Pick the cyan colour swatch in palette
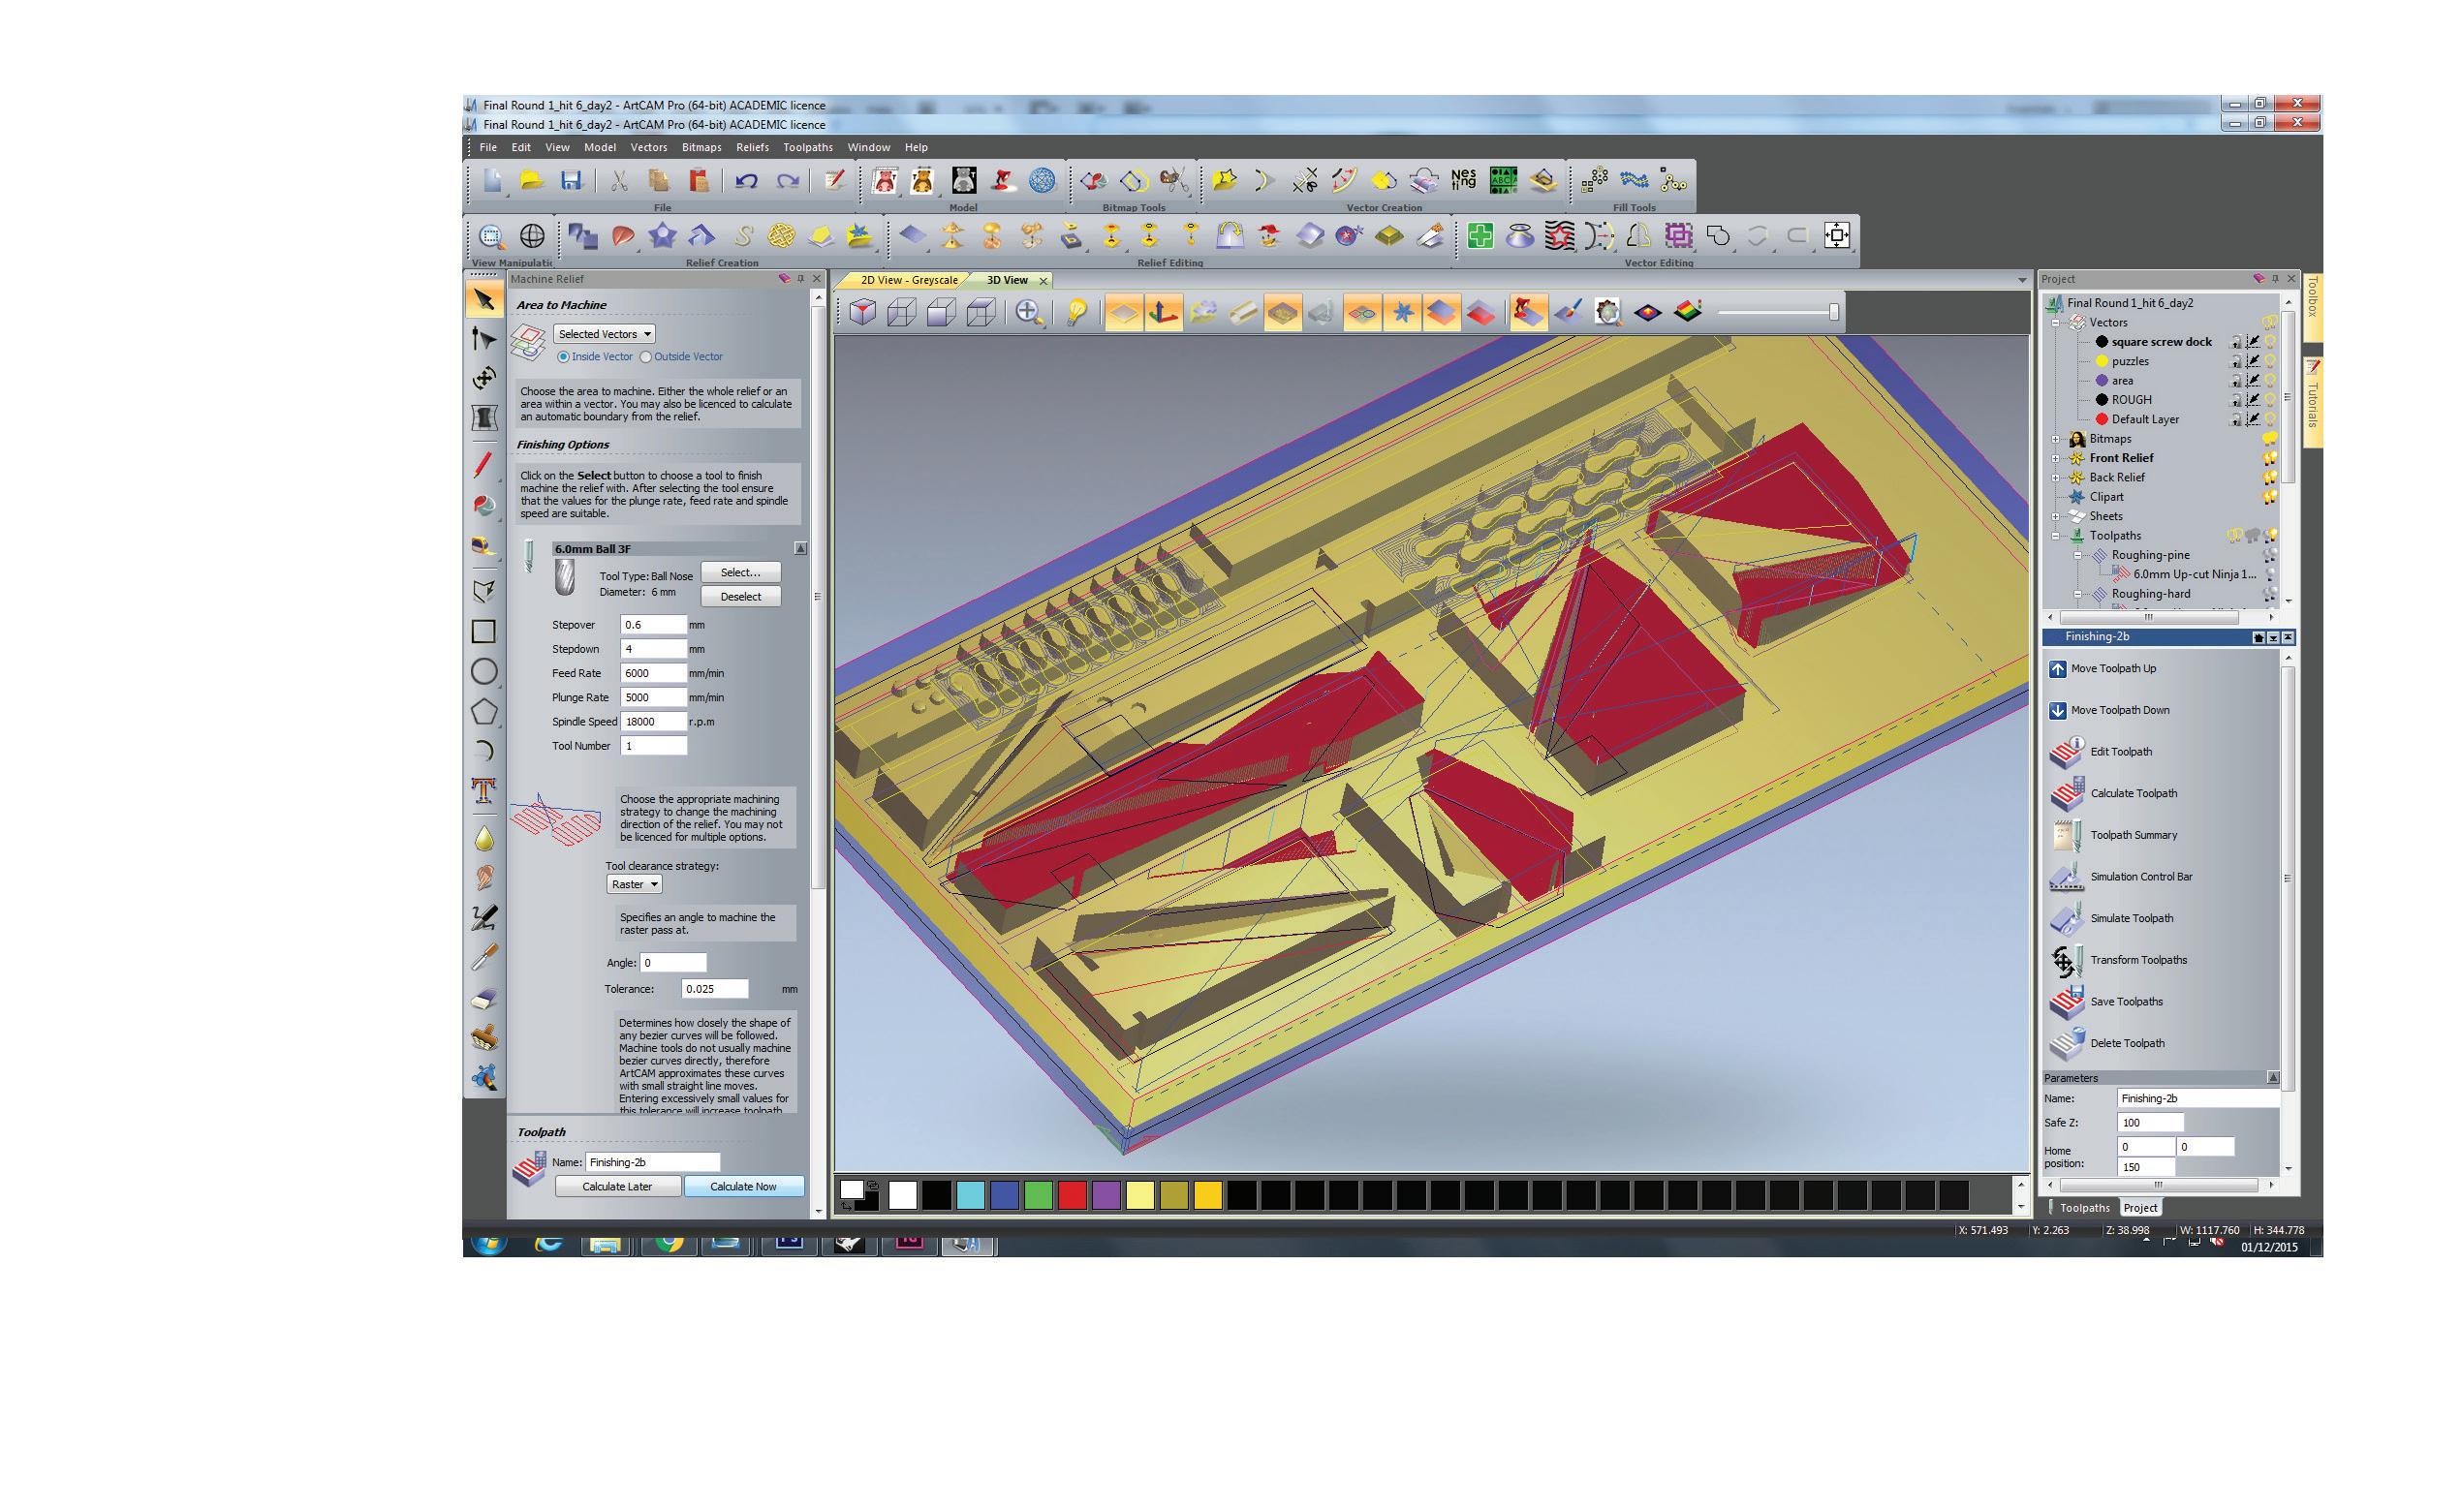Image resolution: width=2461 pixels, height=1512 pixels. (970, 1196)
